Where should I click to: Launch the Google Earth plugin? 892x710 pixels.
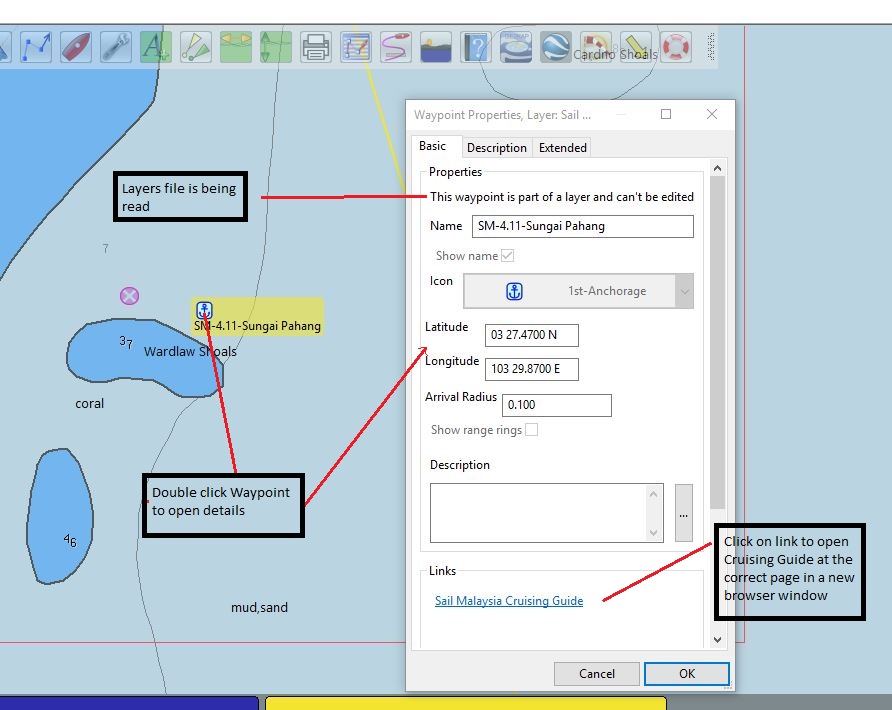556,46
